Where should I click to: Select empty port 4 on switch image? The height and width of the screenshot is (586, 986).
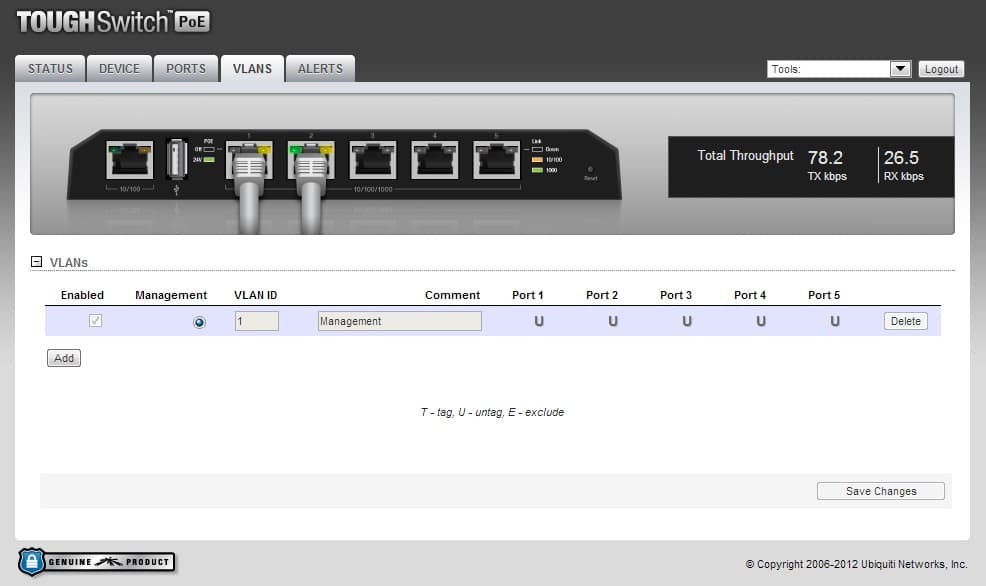point(435,160)
